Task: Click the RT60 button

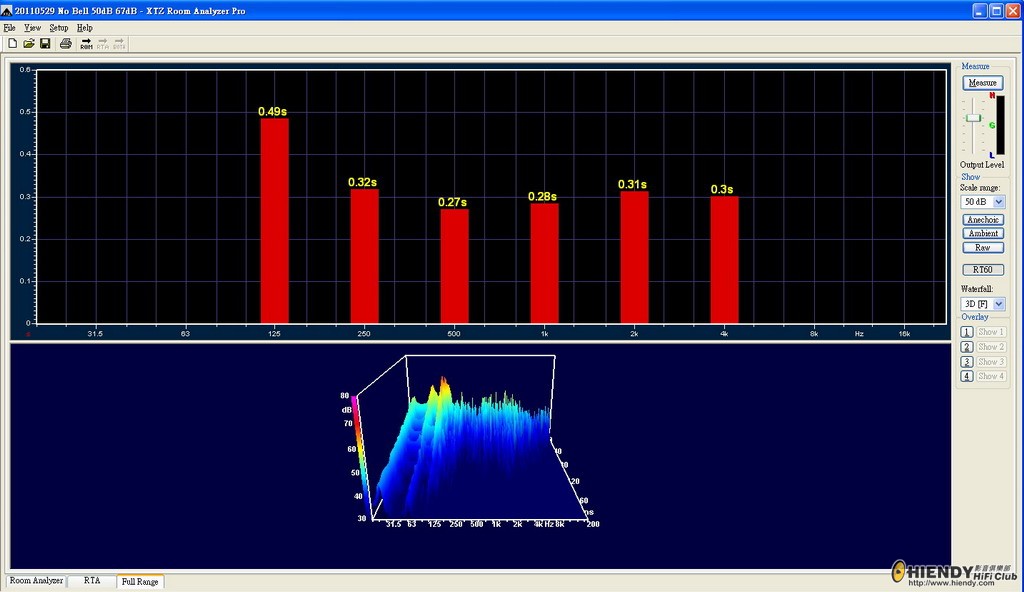Action: pos(982,270)
